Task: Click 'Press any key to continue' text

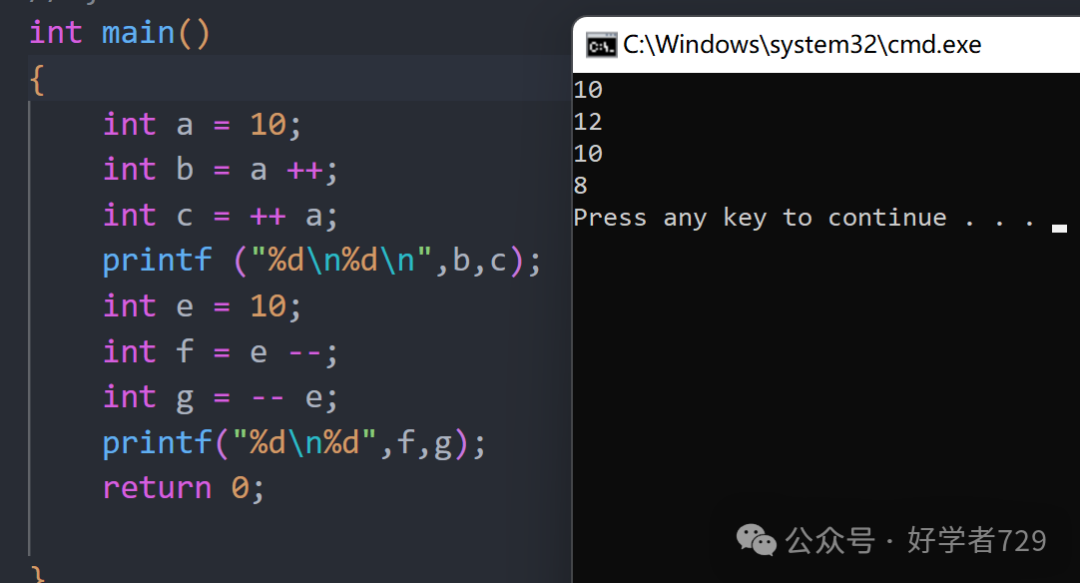Action: pyautogui.click(x=760, y=218)
